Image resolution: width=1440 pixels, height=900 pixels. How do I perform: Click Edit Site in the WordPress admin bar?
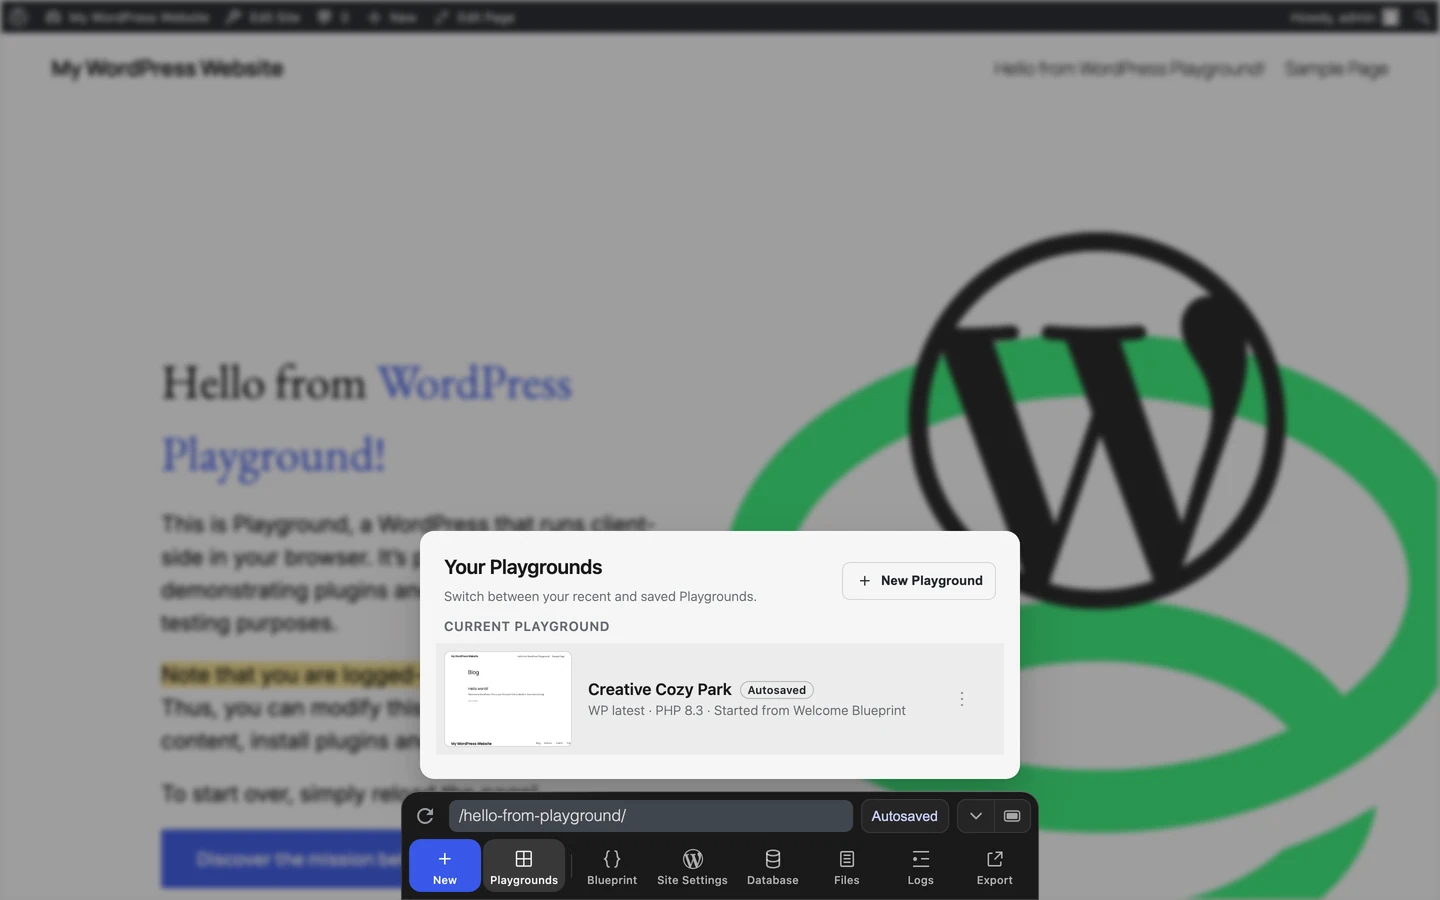[x=263, y=17]
